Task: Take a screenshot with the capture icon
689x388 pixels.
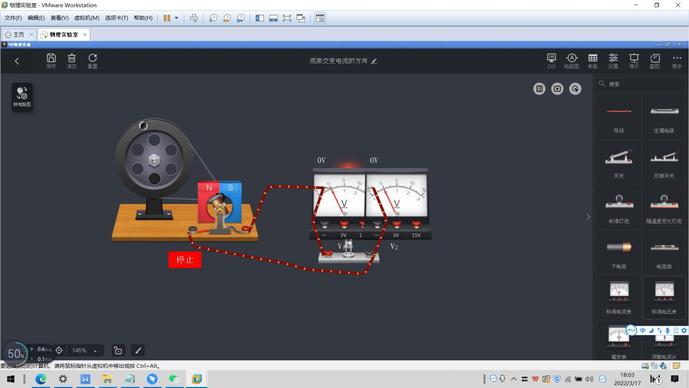Action: tap(655, 61)
